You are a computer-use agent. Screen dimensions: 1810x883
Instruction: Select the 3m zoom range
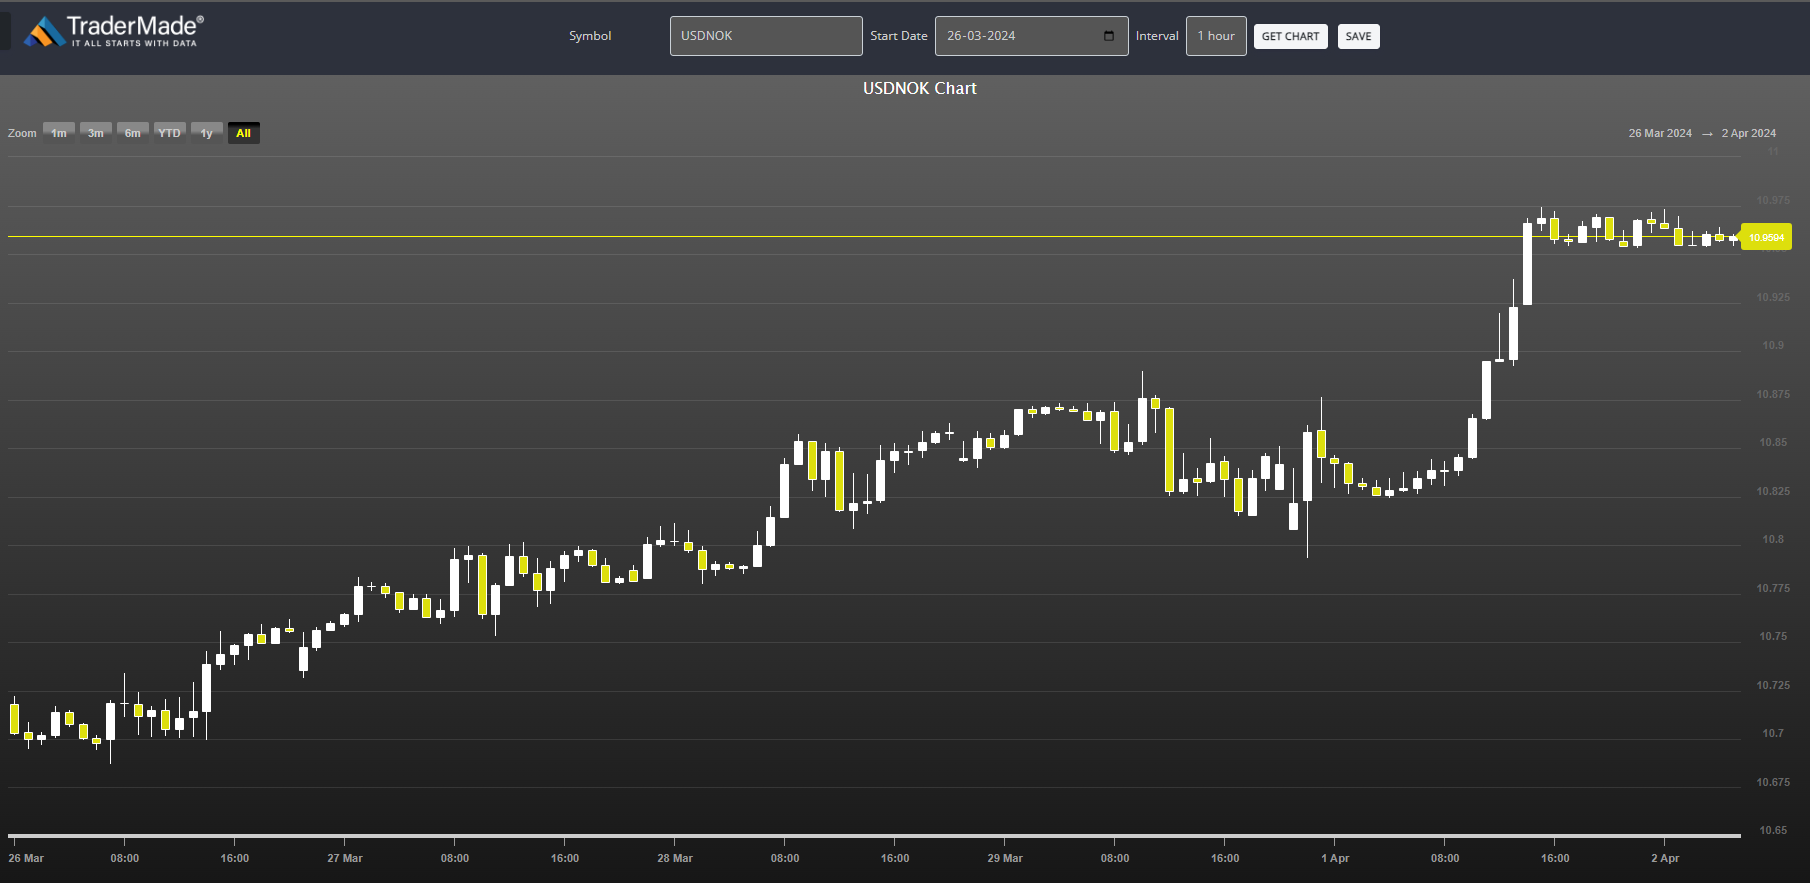tap(96, 133)
